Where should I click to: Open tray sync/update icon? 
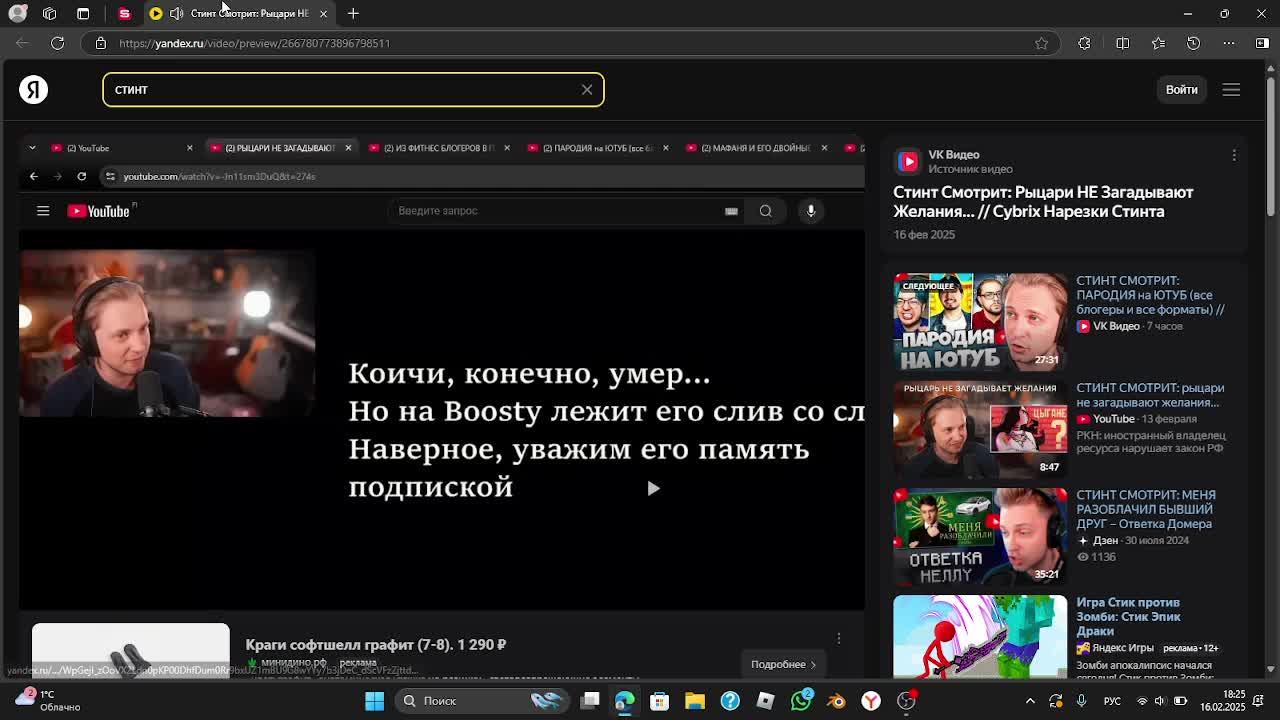1056,701
